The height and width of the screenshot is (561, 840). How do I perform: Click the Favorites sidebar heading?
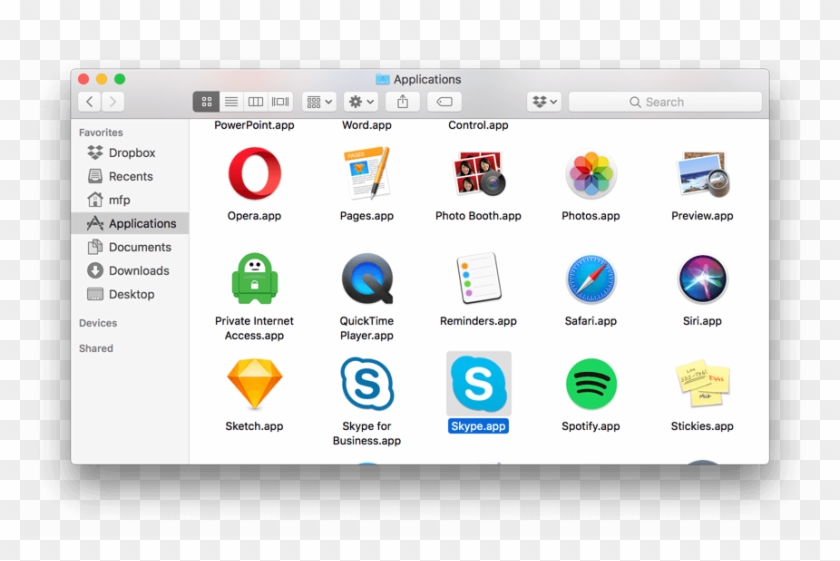pyautogui.click(x=101, y=132)
